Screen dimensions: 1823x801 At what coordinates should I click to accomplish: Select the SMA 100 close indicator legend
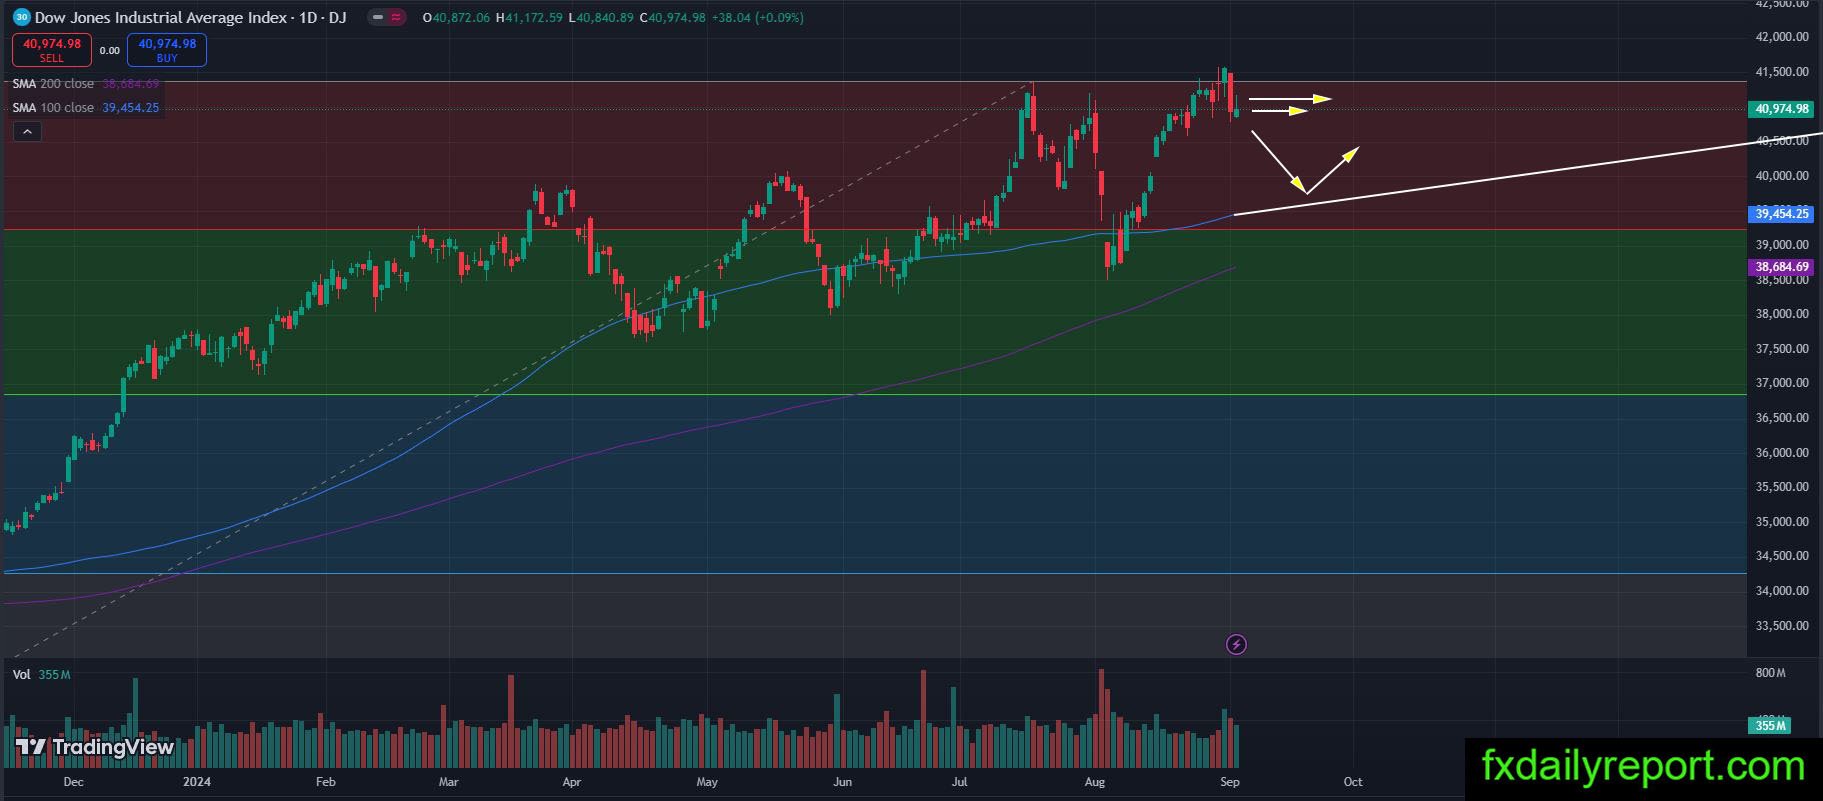click(86, 108)
